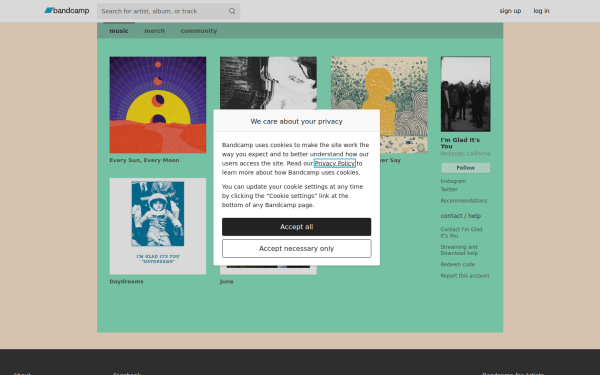600x375 pixels.
Task: Click Accept necessary only button
Action: (x=297, y=248)
